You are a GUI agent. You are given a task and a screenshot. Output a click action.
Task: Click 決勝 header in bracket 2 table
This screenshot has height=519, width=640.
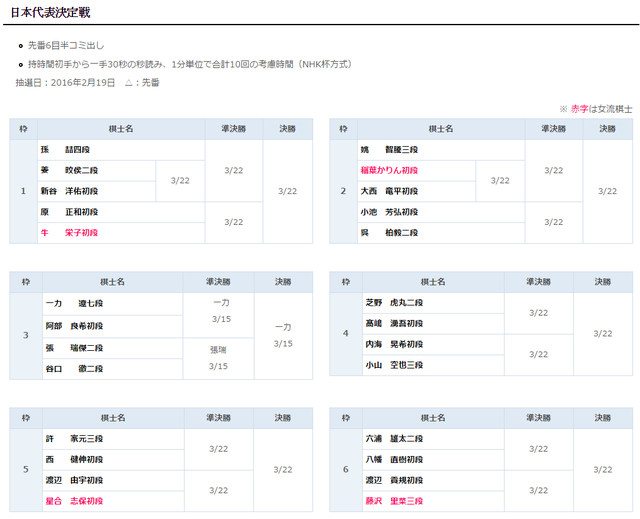pyautogui.click(x=607, y=129)
